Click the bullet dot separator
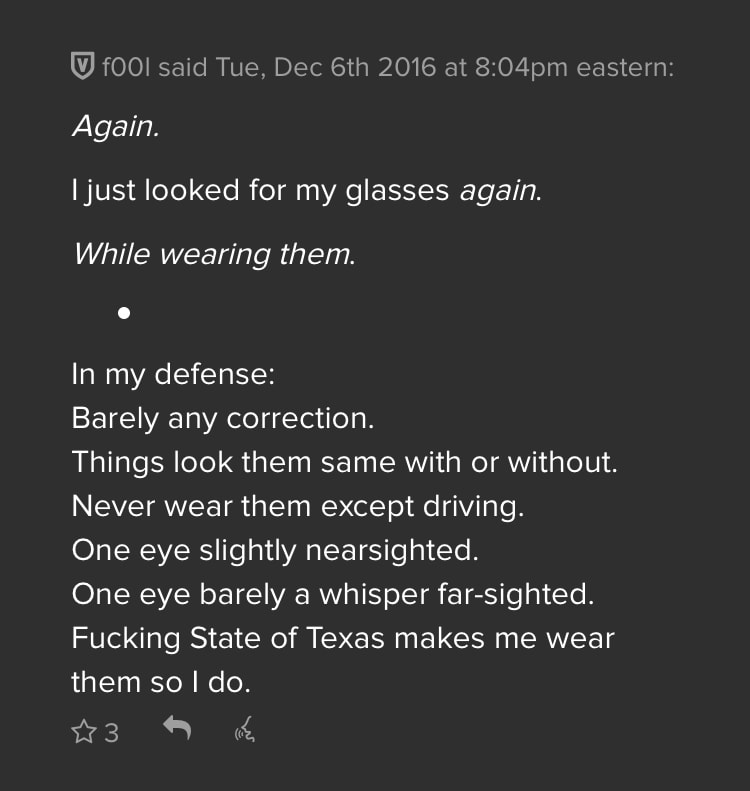The height and width of the screenshot is (791, 750). [124, 313]
